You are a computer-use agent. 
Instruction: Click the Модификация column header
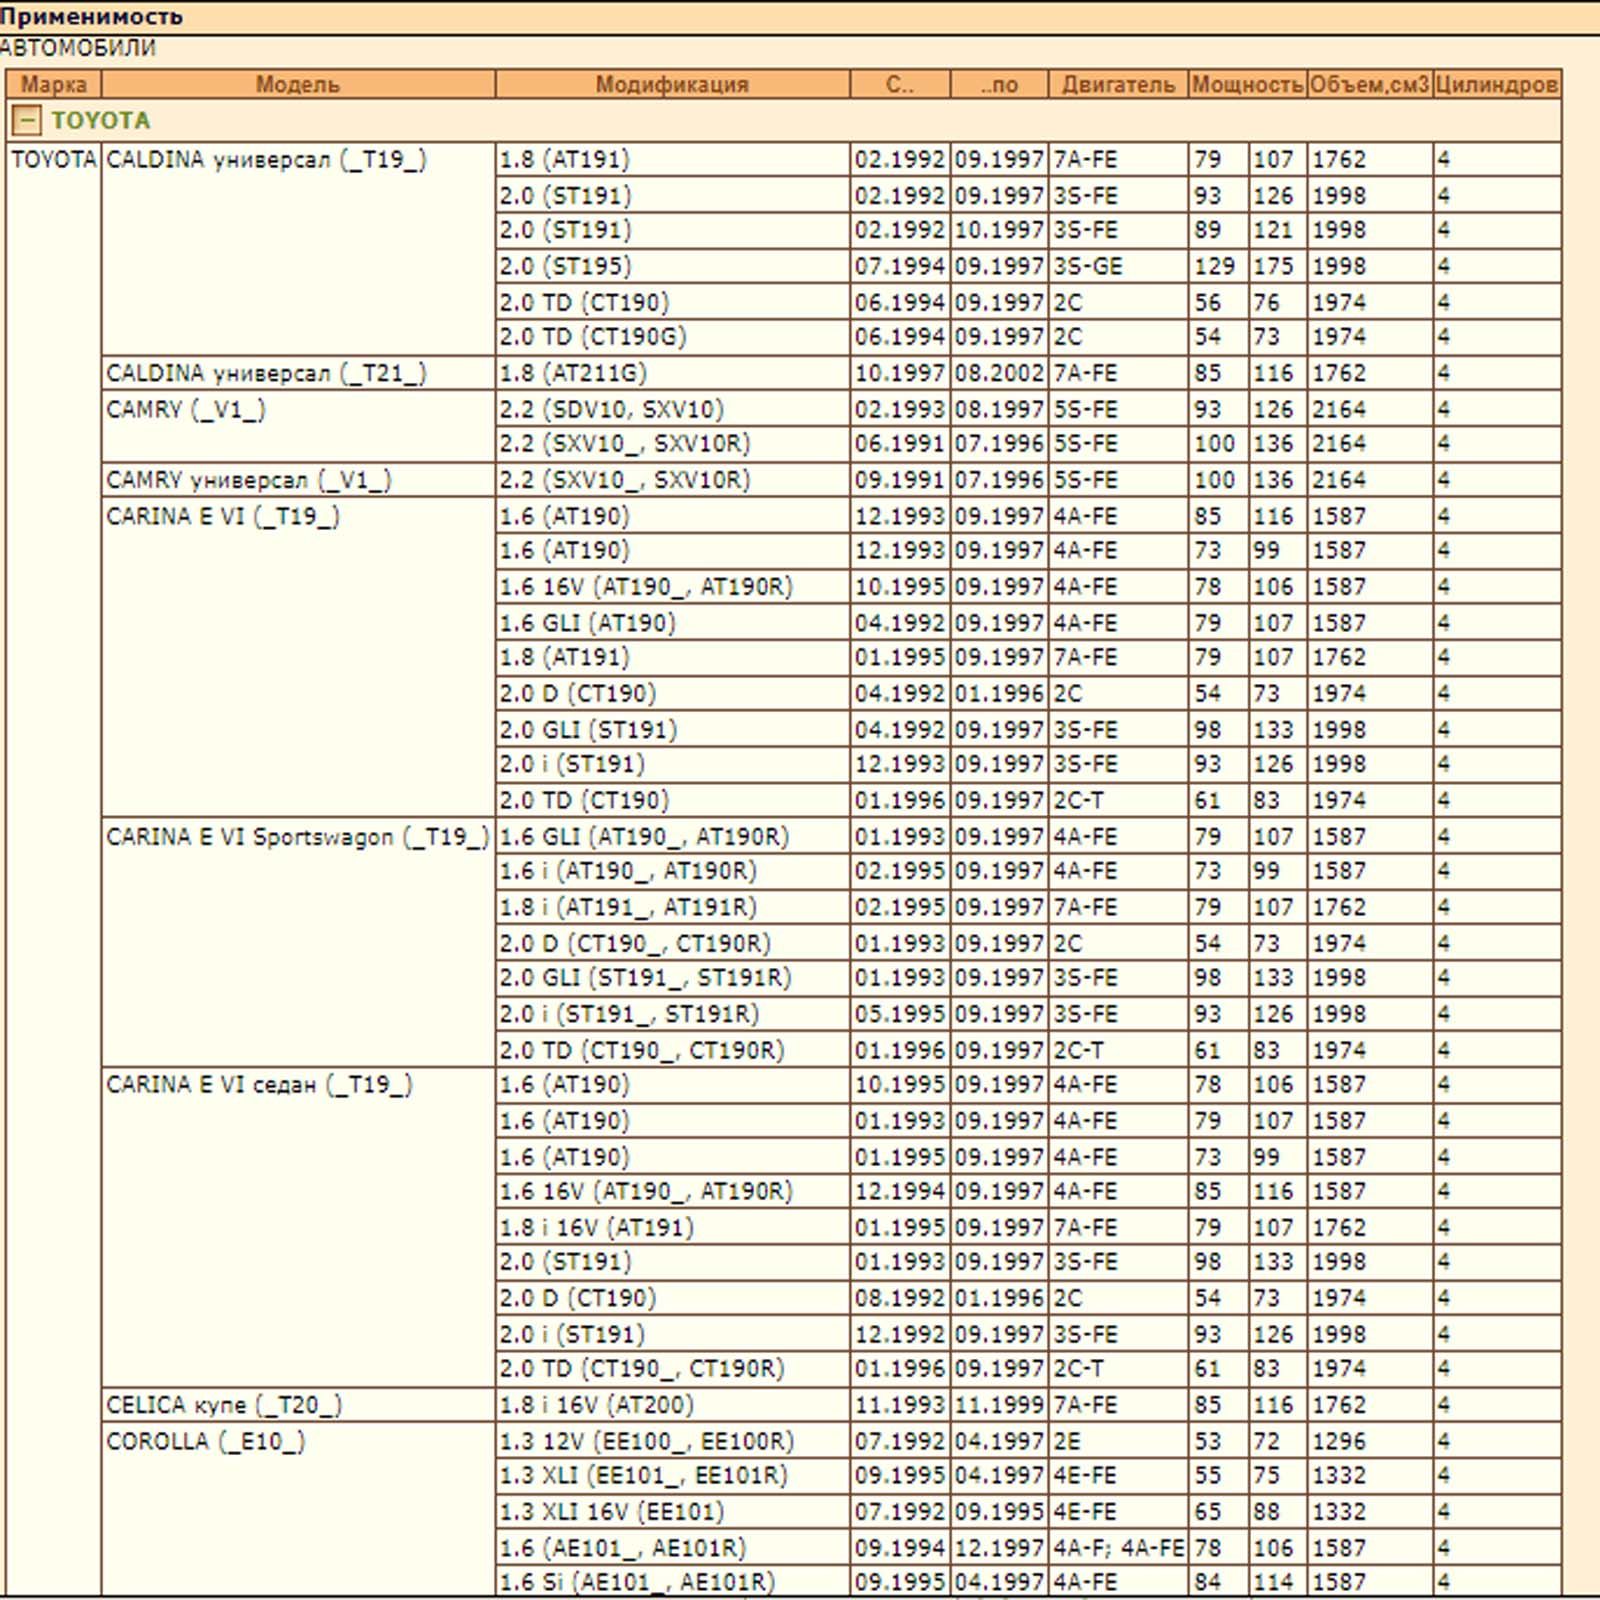coord(672,85)
